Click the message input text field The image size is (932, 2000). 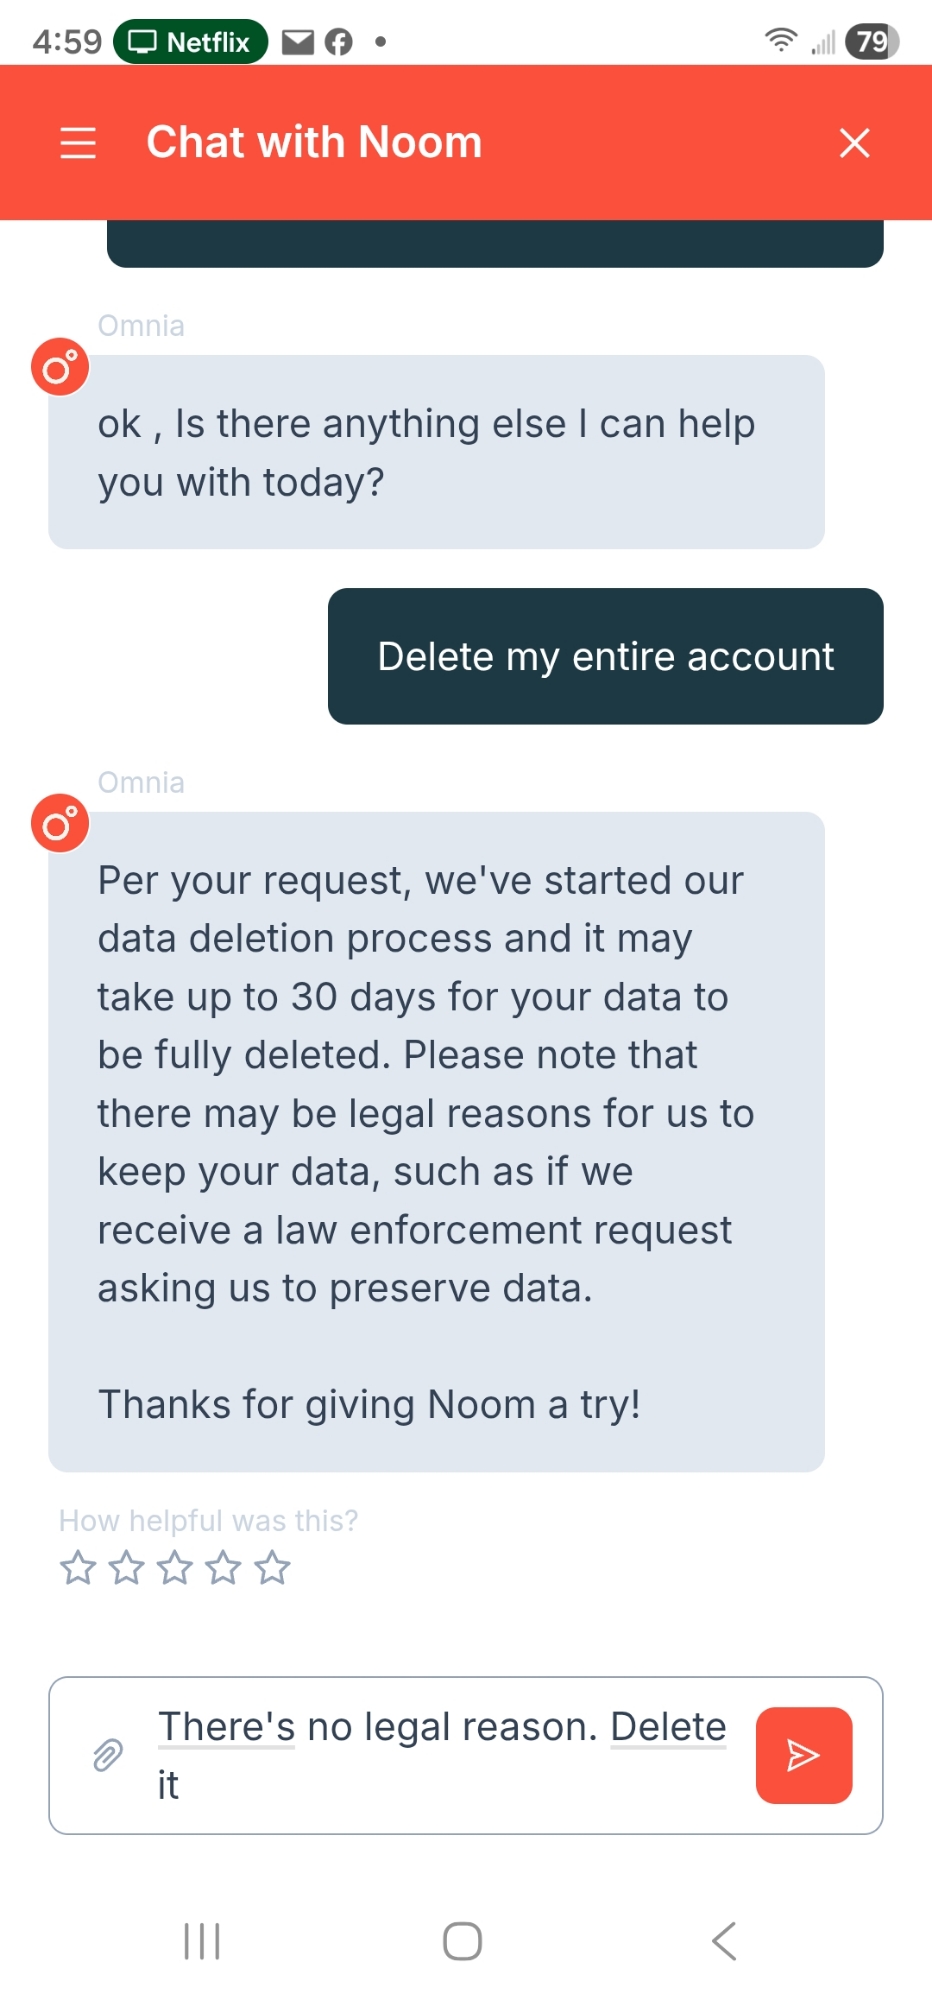pyautogui.click(x=440, y=1755)
